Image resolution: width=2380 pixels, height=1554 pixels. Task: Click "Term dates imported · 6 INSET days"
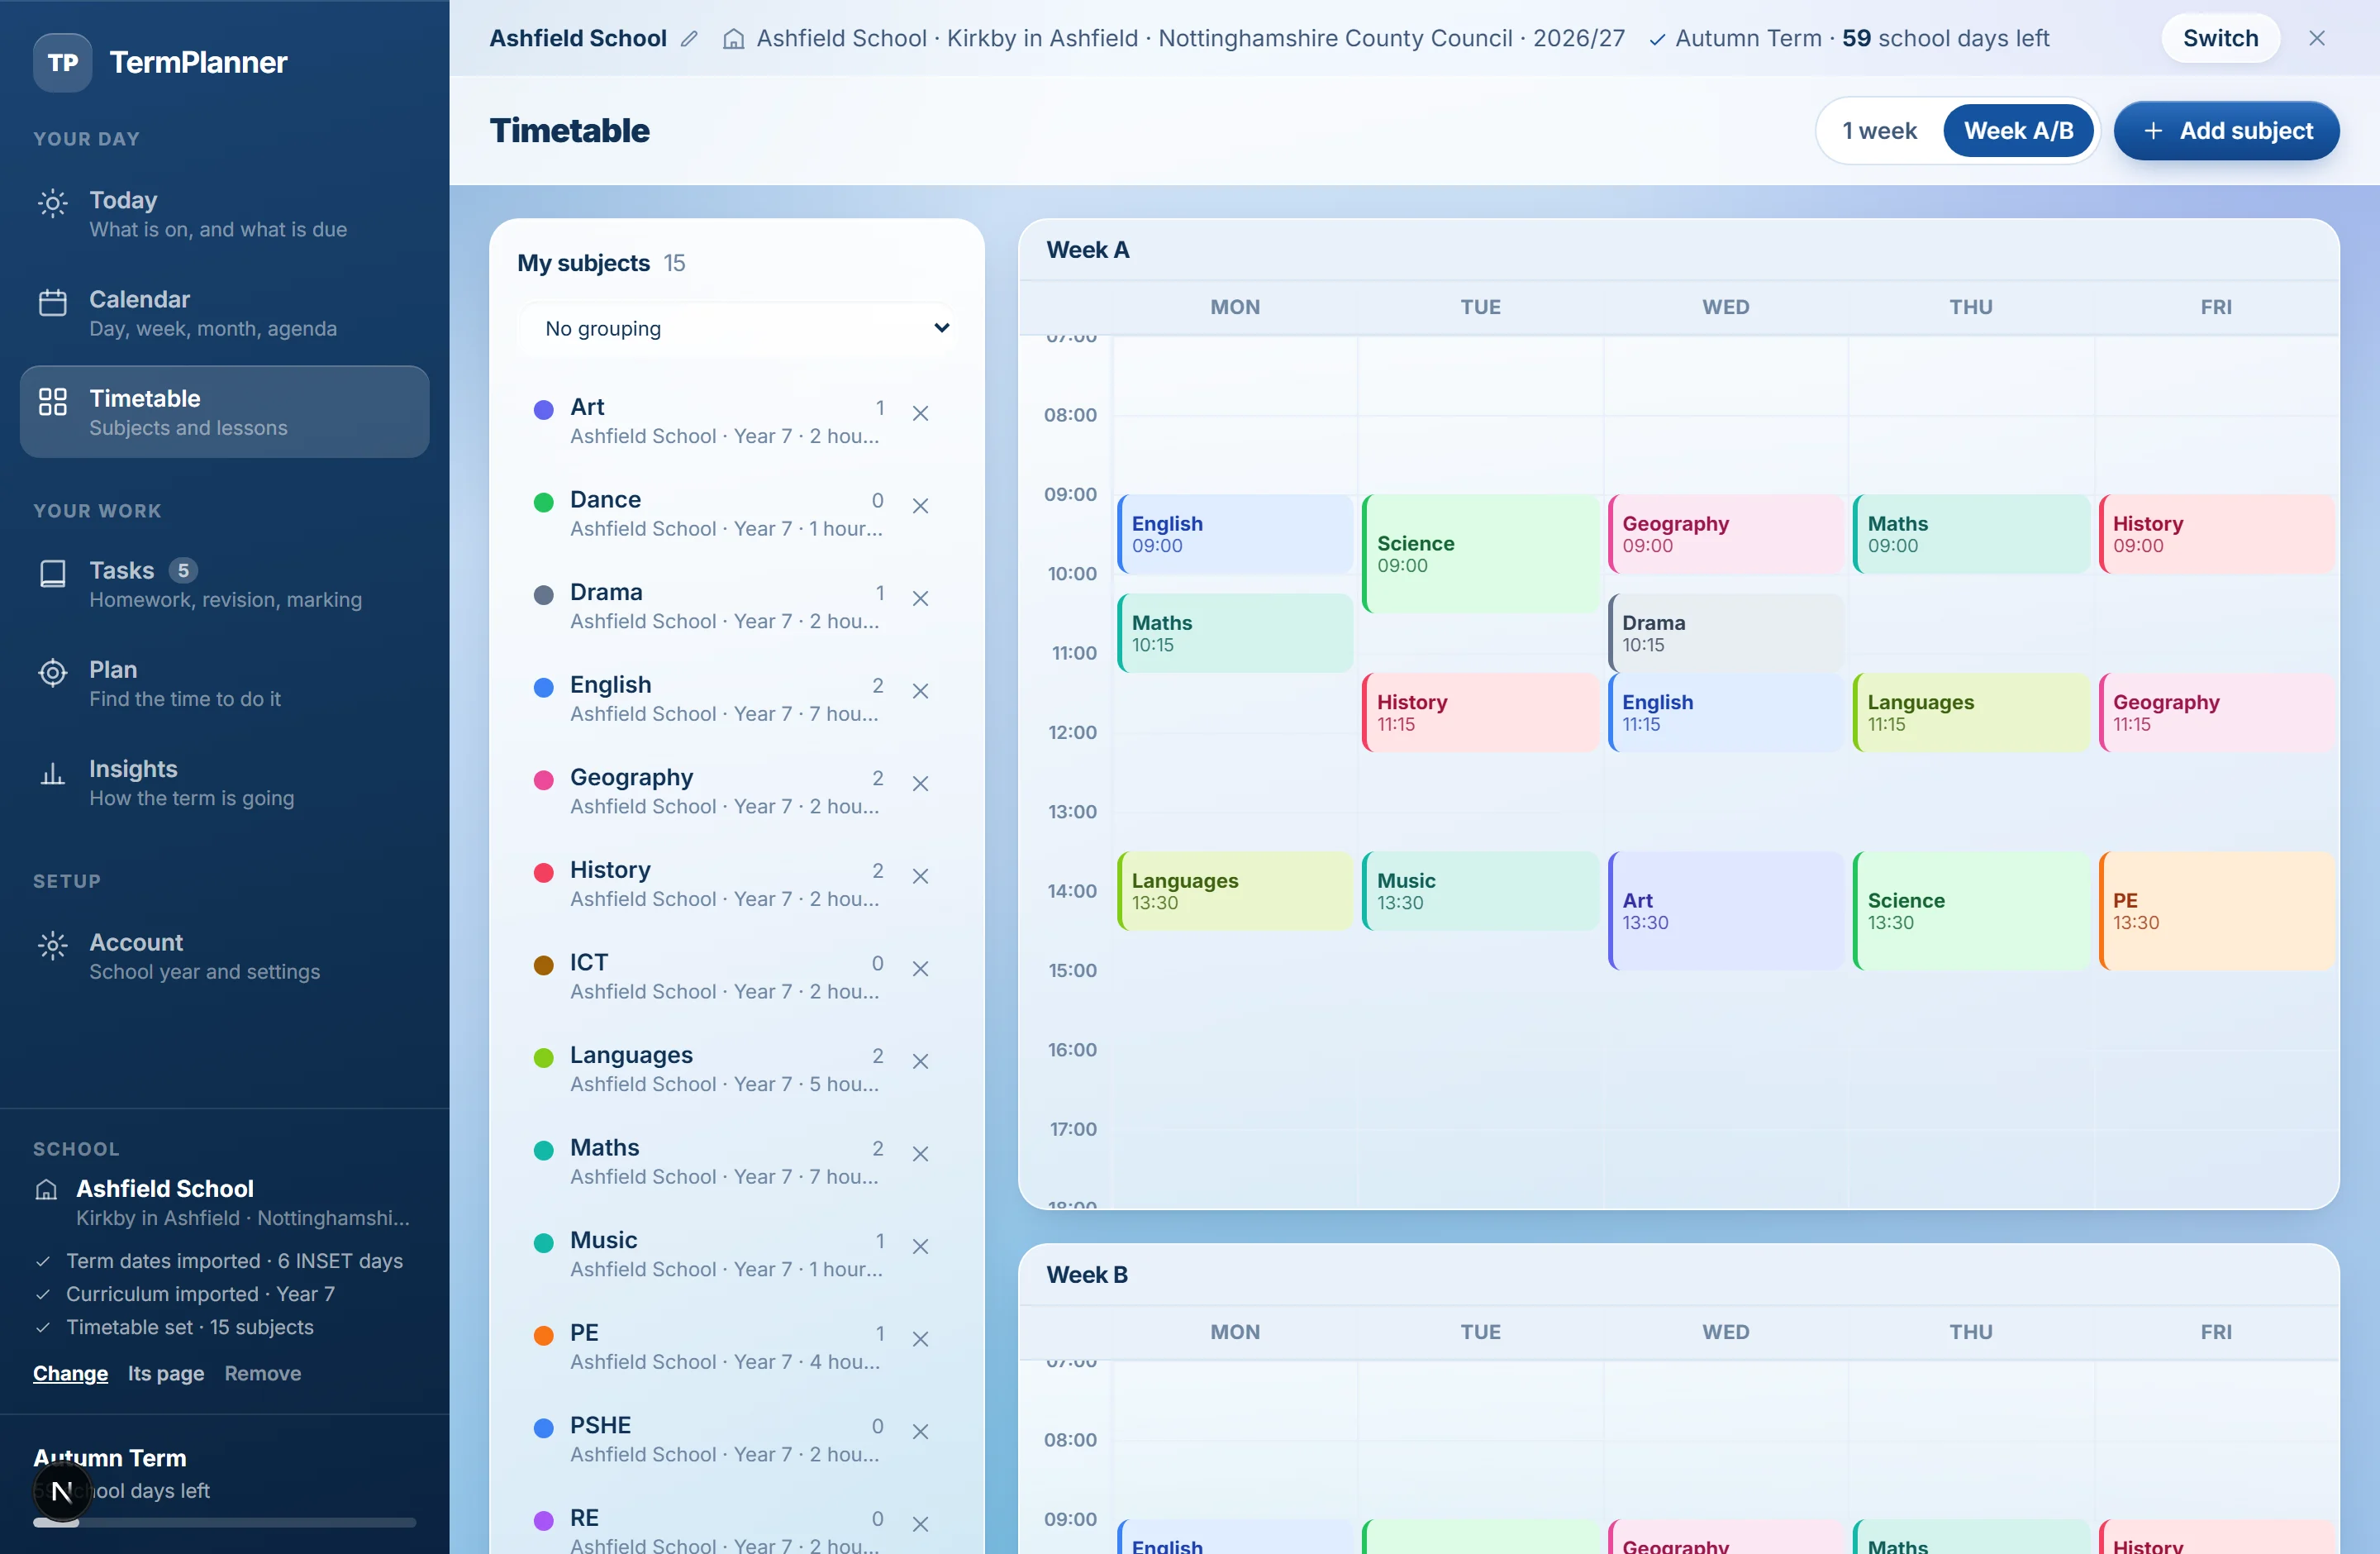coord(234,1261)
